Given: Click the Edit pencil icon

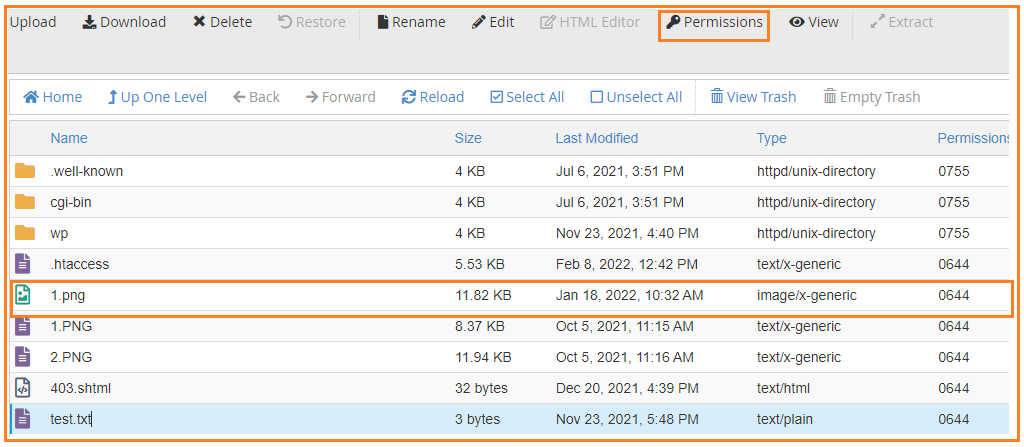Looking at the screenshot, I should click(479, 22).
